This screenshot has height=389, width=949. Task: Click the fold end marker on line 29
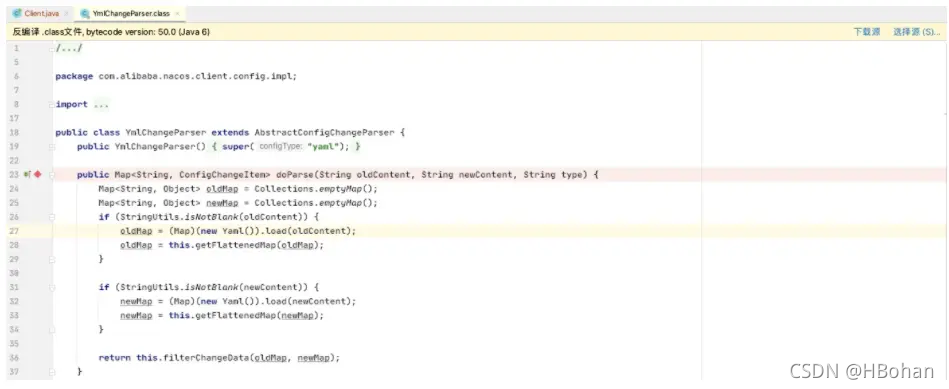click(x=52, y=259)
